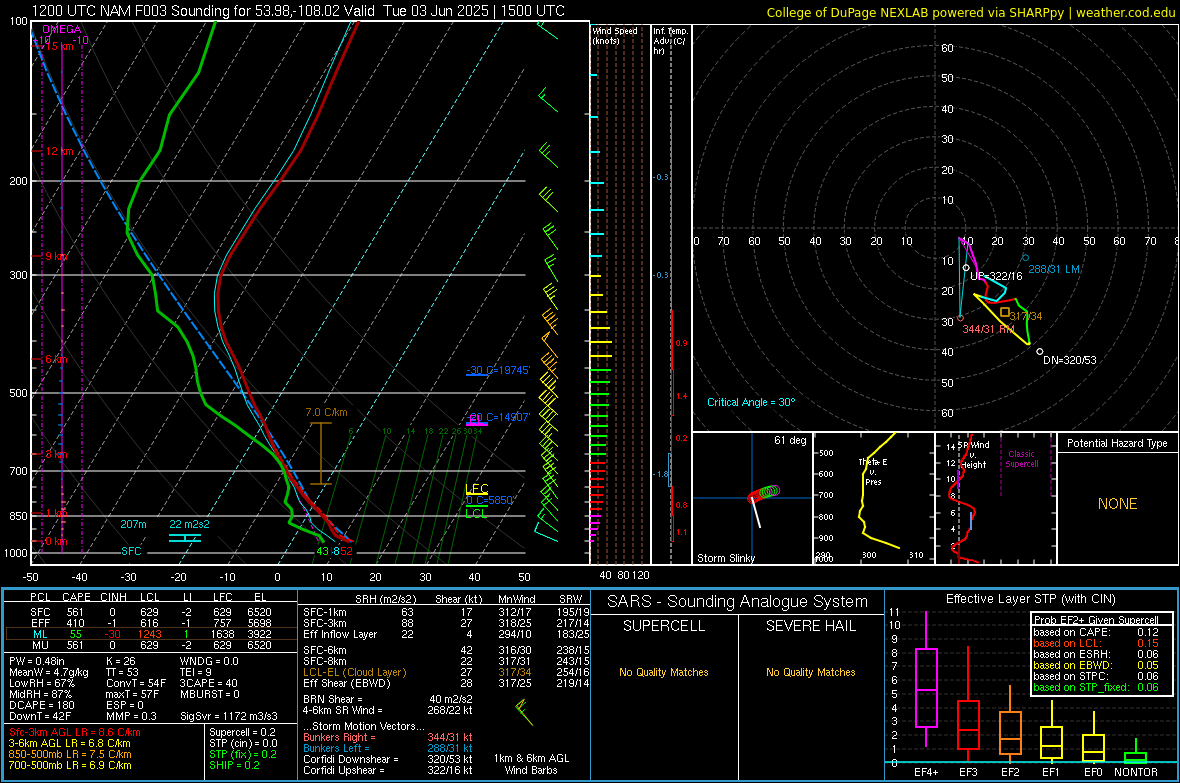Select the EFF parcel row
1180x783 pixels.
tap(150, 623)
